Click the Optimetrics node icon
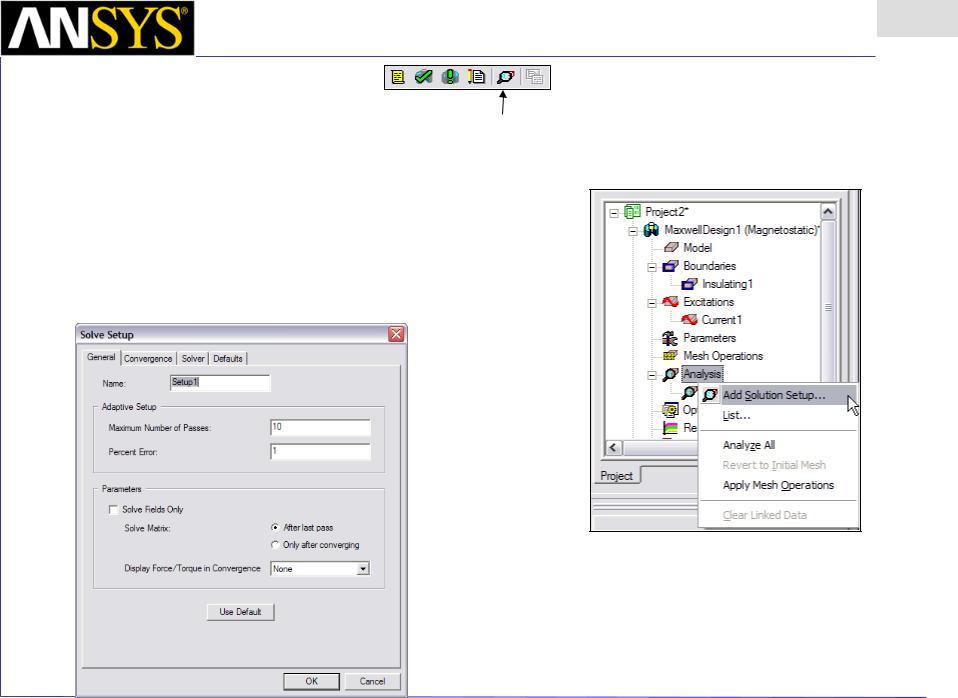Screen dimensions: 958x698 671,410
